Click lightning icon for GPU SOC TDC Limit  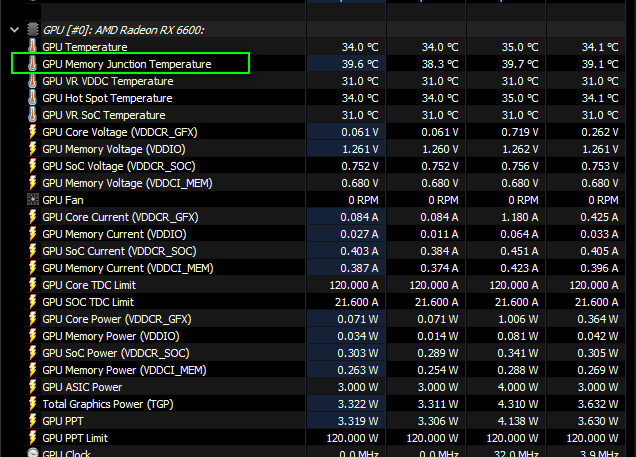[32, 302]
